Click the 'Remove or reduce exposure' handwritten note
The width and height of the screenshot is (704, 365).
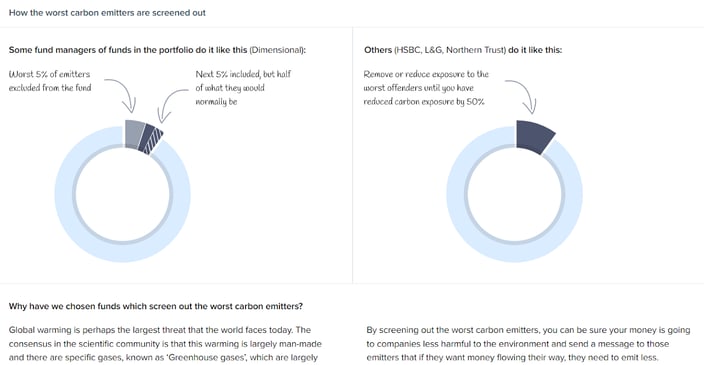426,88
